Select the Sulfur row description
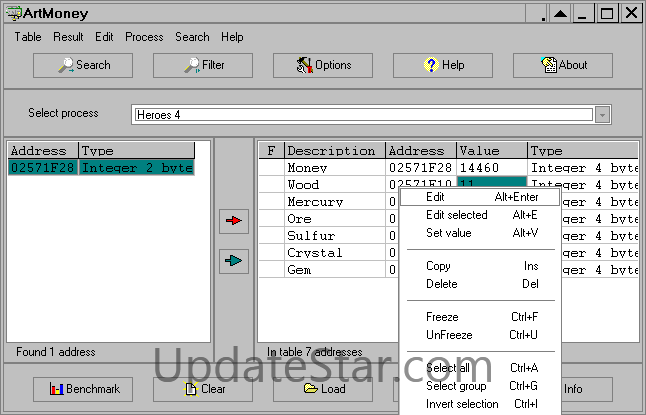The height and width of the screenshot is (415, 646). (335, 235)
